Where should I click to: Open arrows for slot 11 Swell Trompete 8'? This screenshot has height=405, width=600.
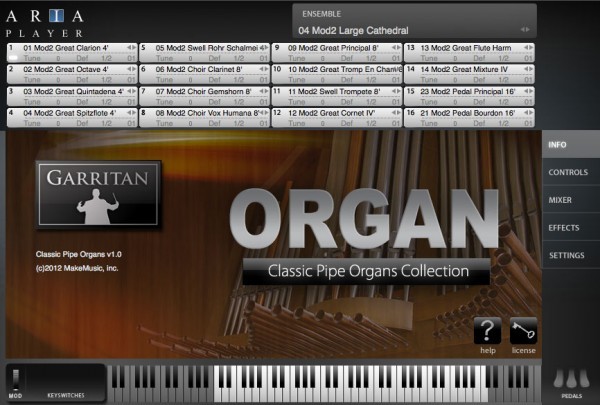396,91
